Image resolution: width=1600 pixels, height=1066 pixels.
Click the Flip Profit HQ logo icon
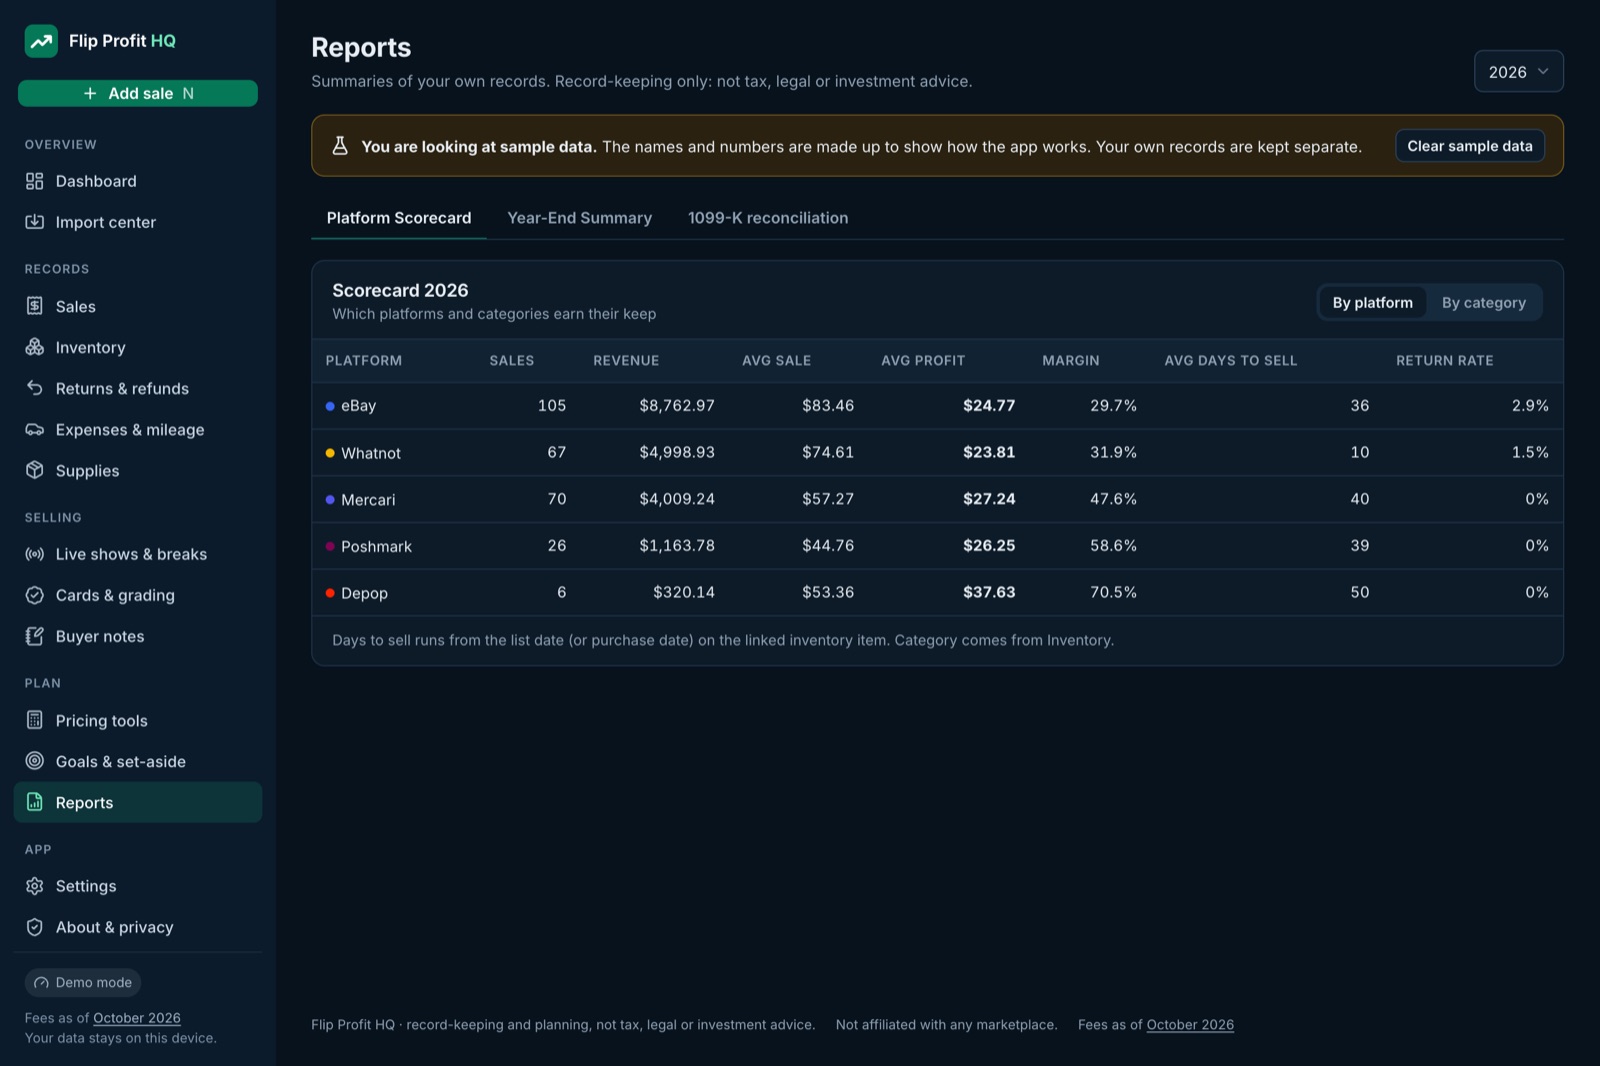[41, 41]
